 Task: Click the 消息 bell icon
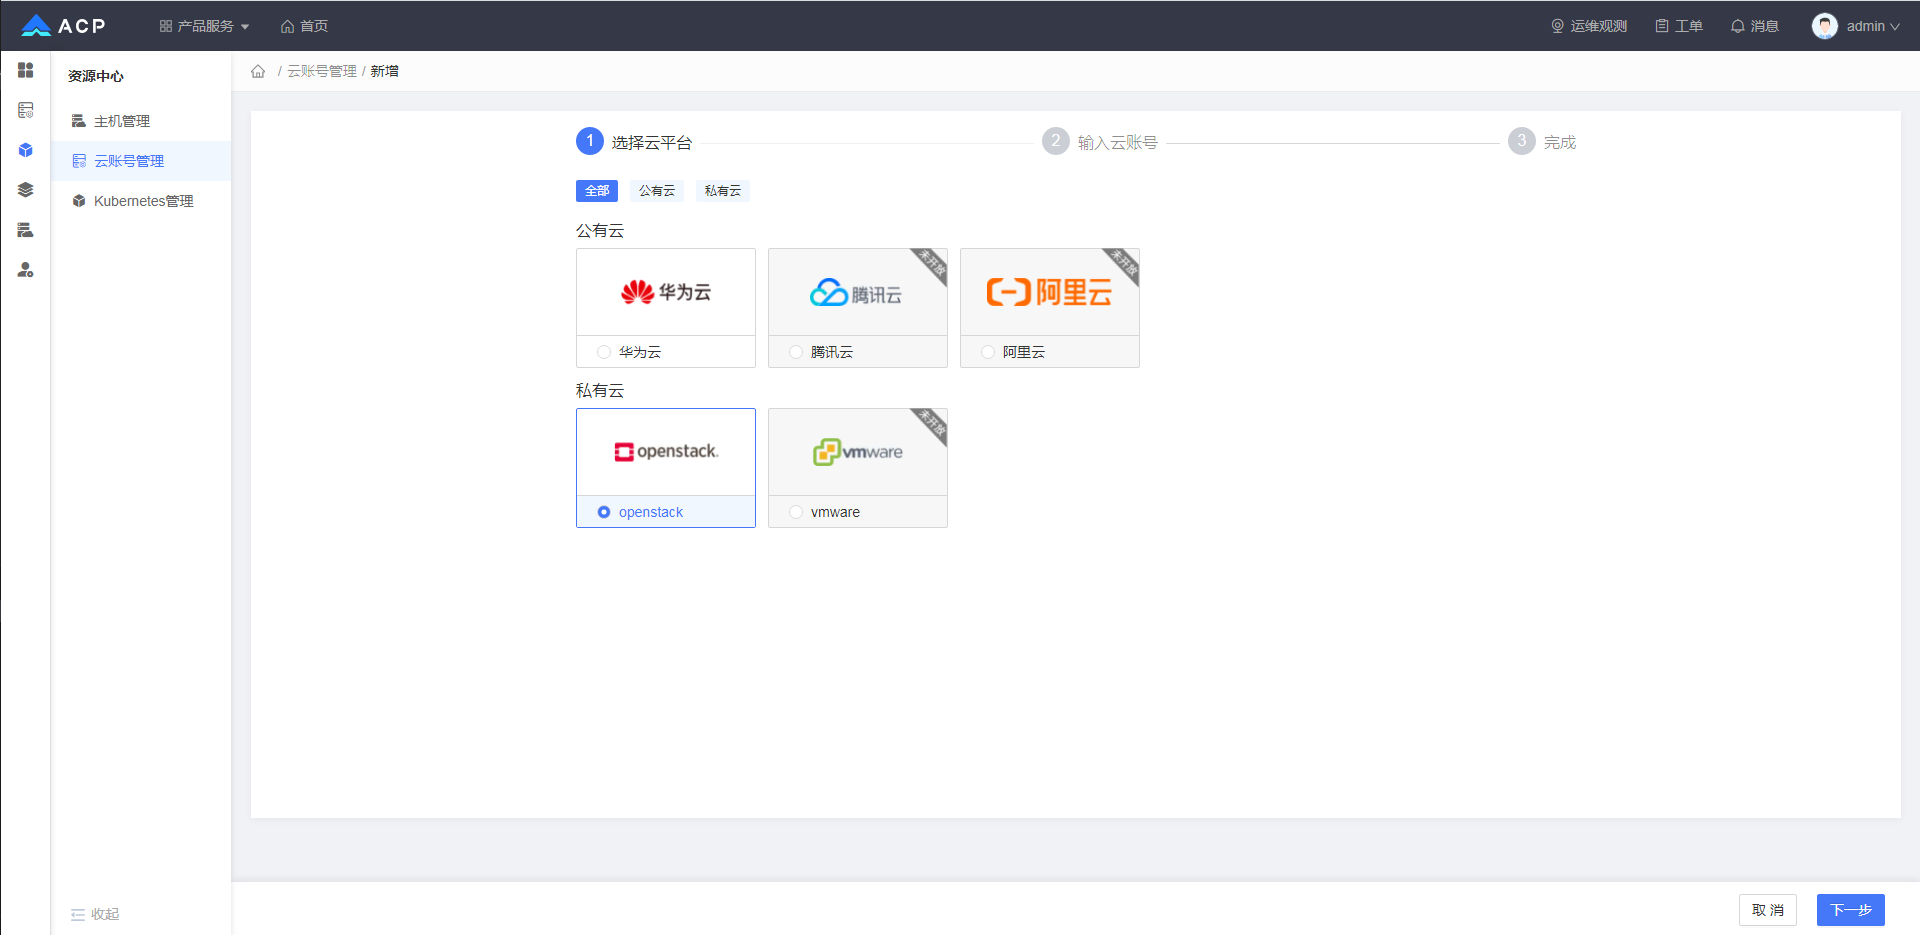(x=1738, y=26)
